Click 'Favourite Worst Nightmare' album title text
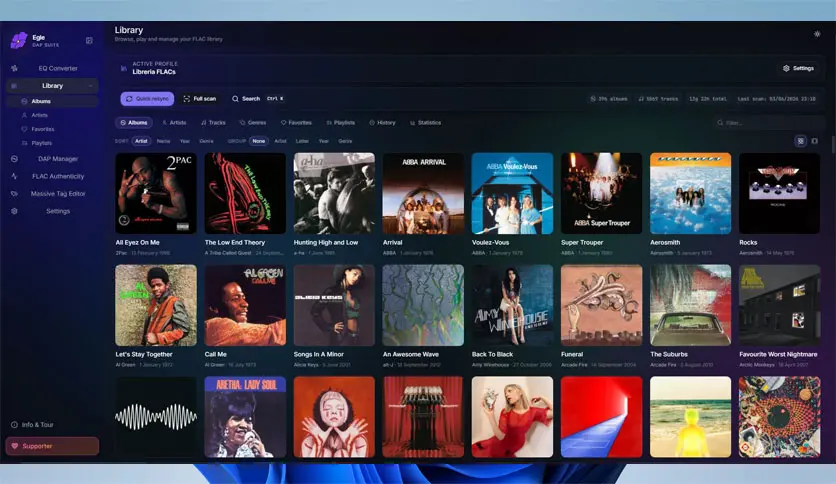This screenshot has width=836, height=484. point(778,354)
